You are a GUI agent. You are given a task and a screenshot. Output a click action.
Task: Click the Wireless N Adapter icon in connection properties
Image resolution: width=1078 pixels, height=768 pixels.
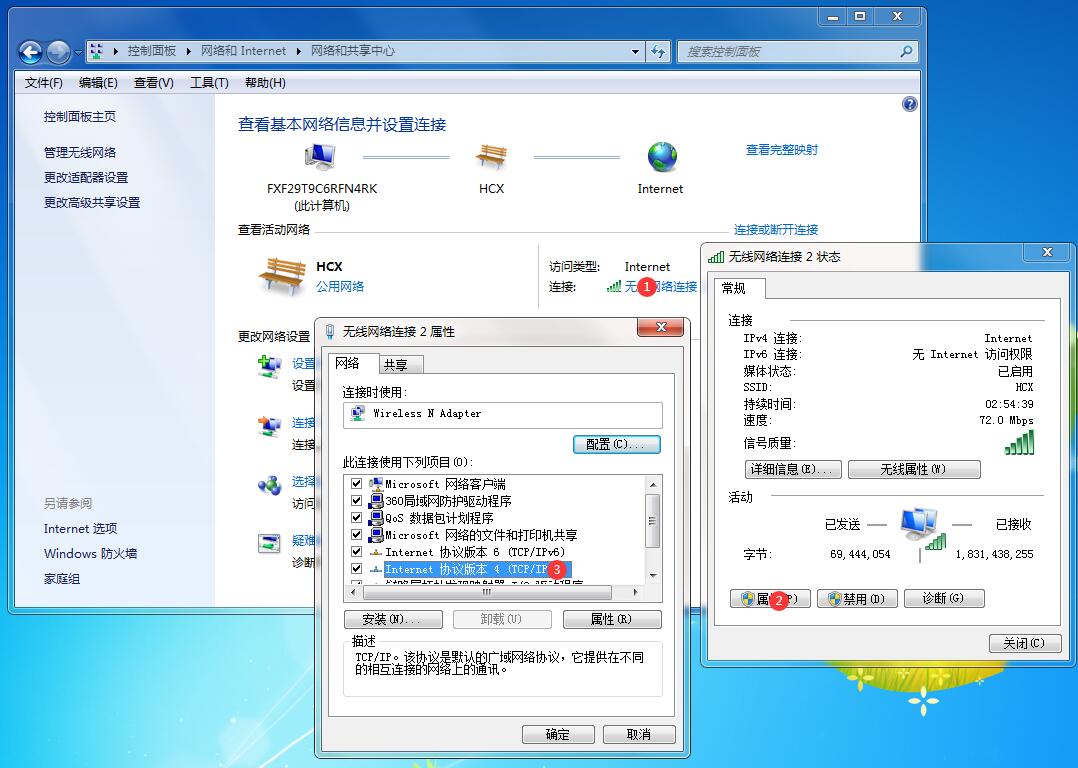click(x=355, y=414)
